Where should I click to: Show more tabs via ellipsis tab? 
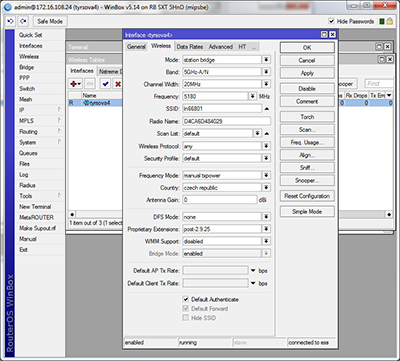(x=254, y=47)
